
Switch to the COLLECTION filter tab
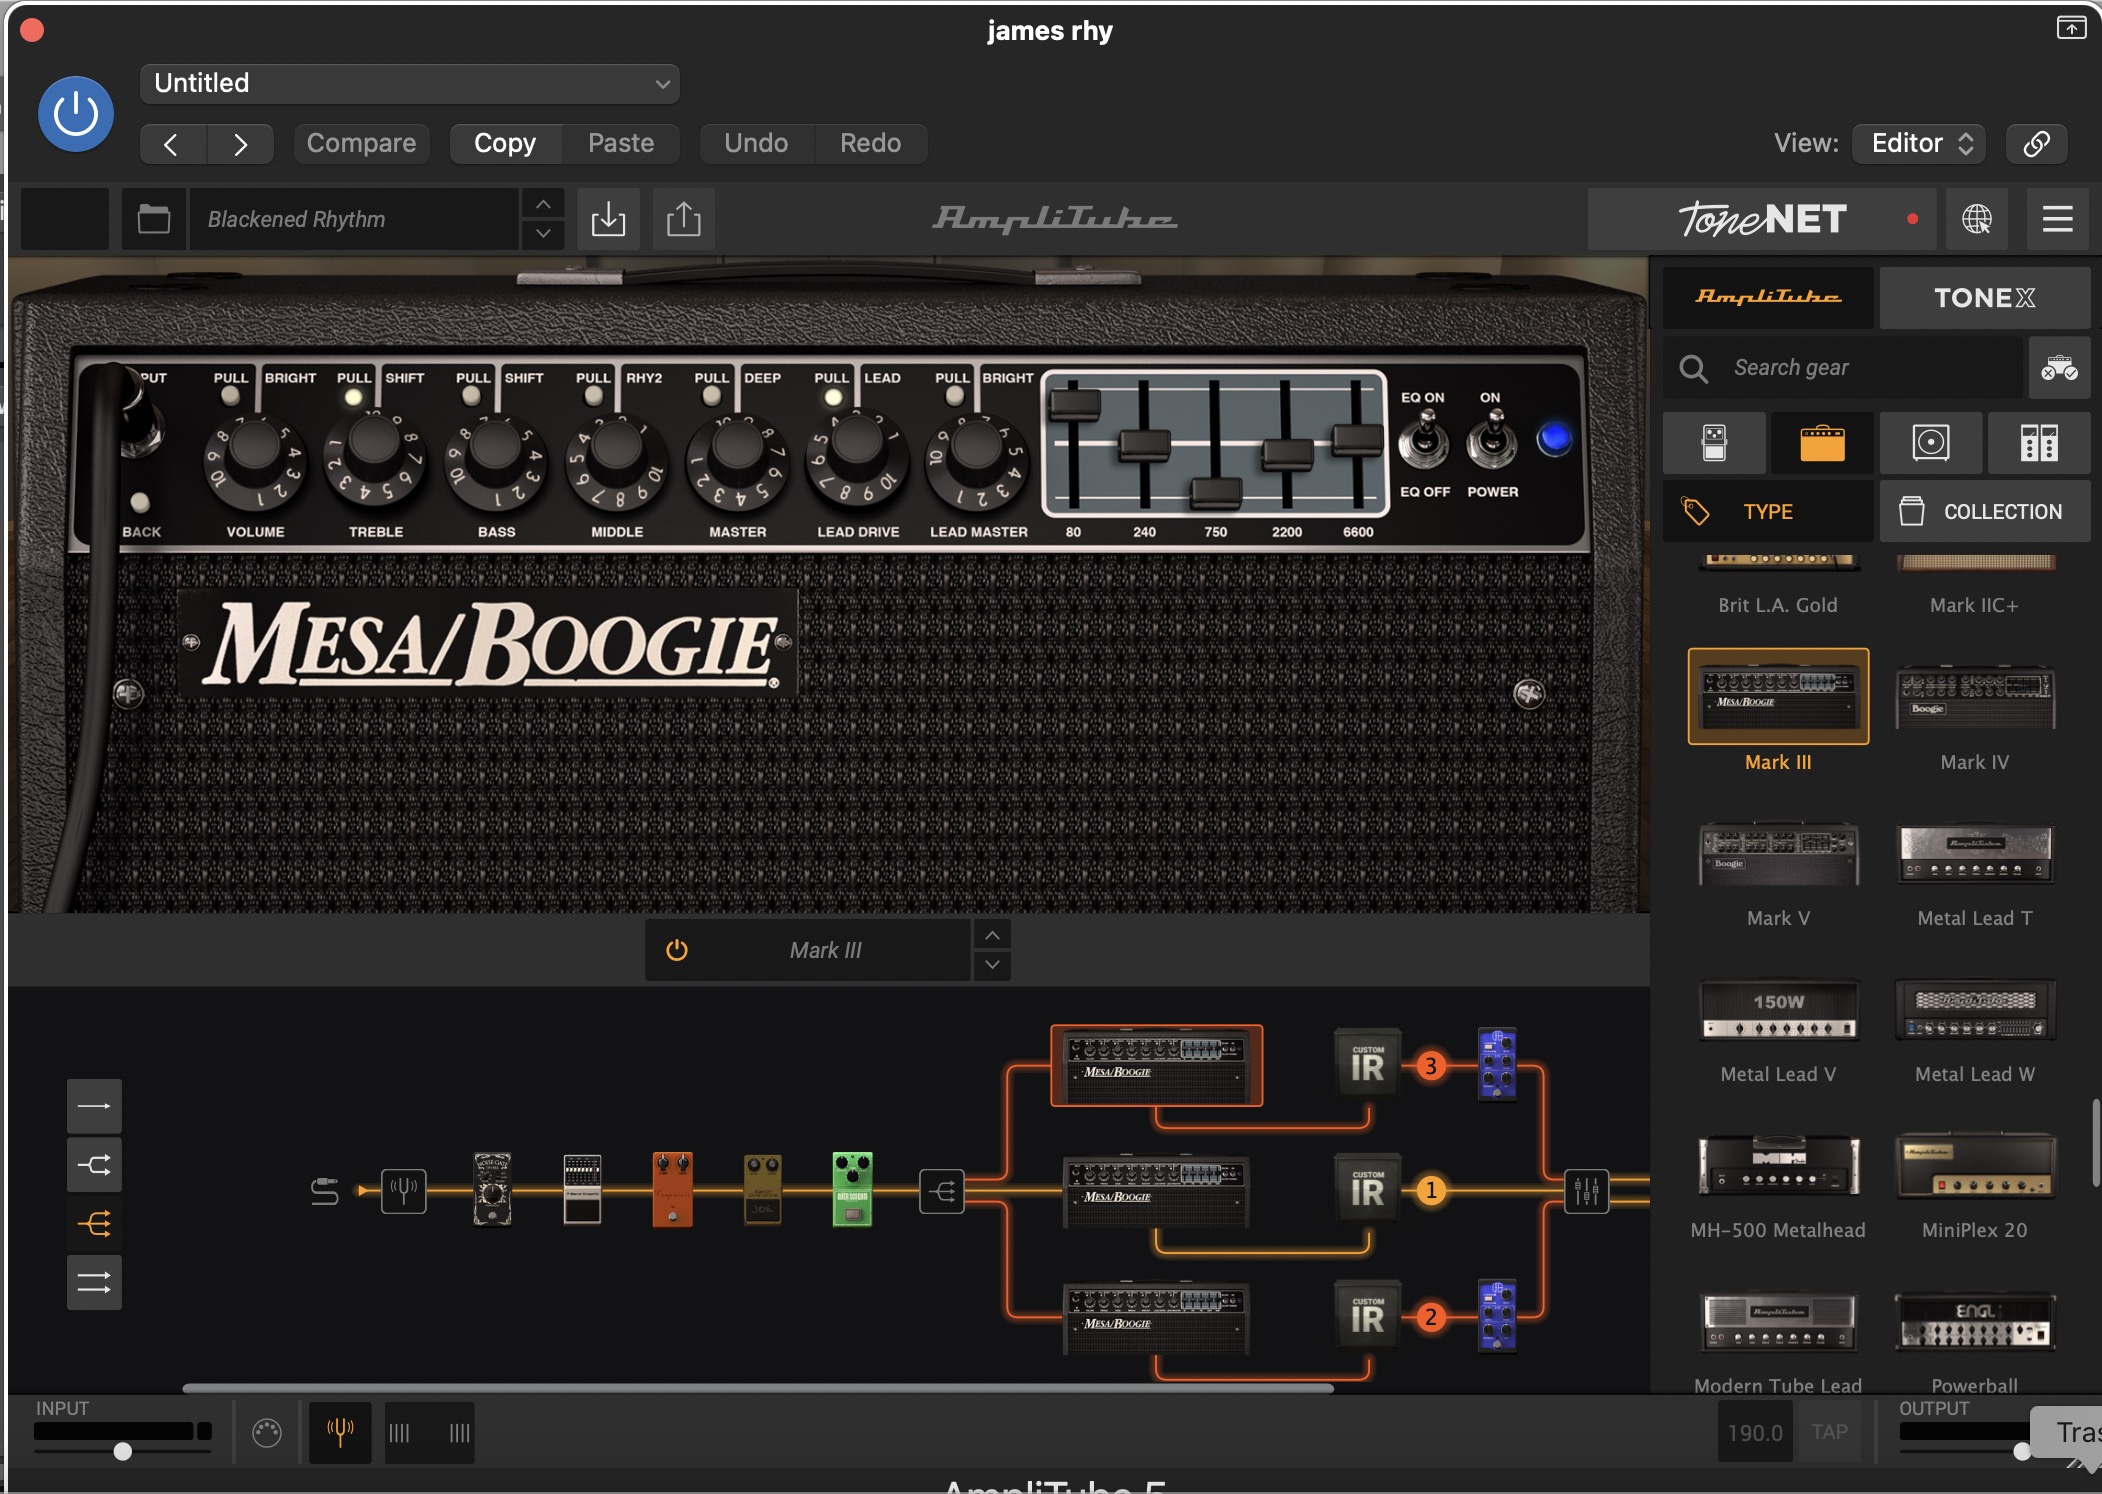[x=1985, y=511]
